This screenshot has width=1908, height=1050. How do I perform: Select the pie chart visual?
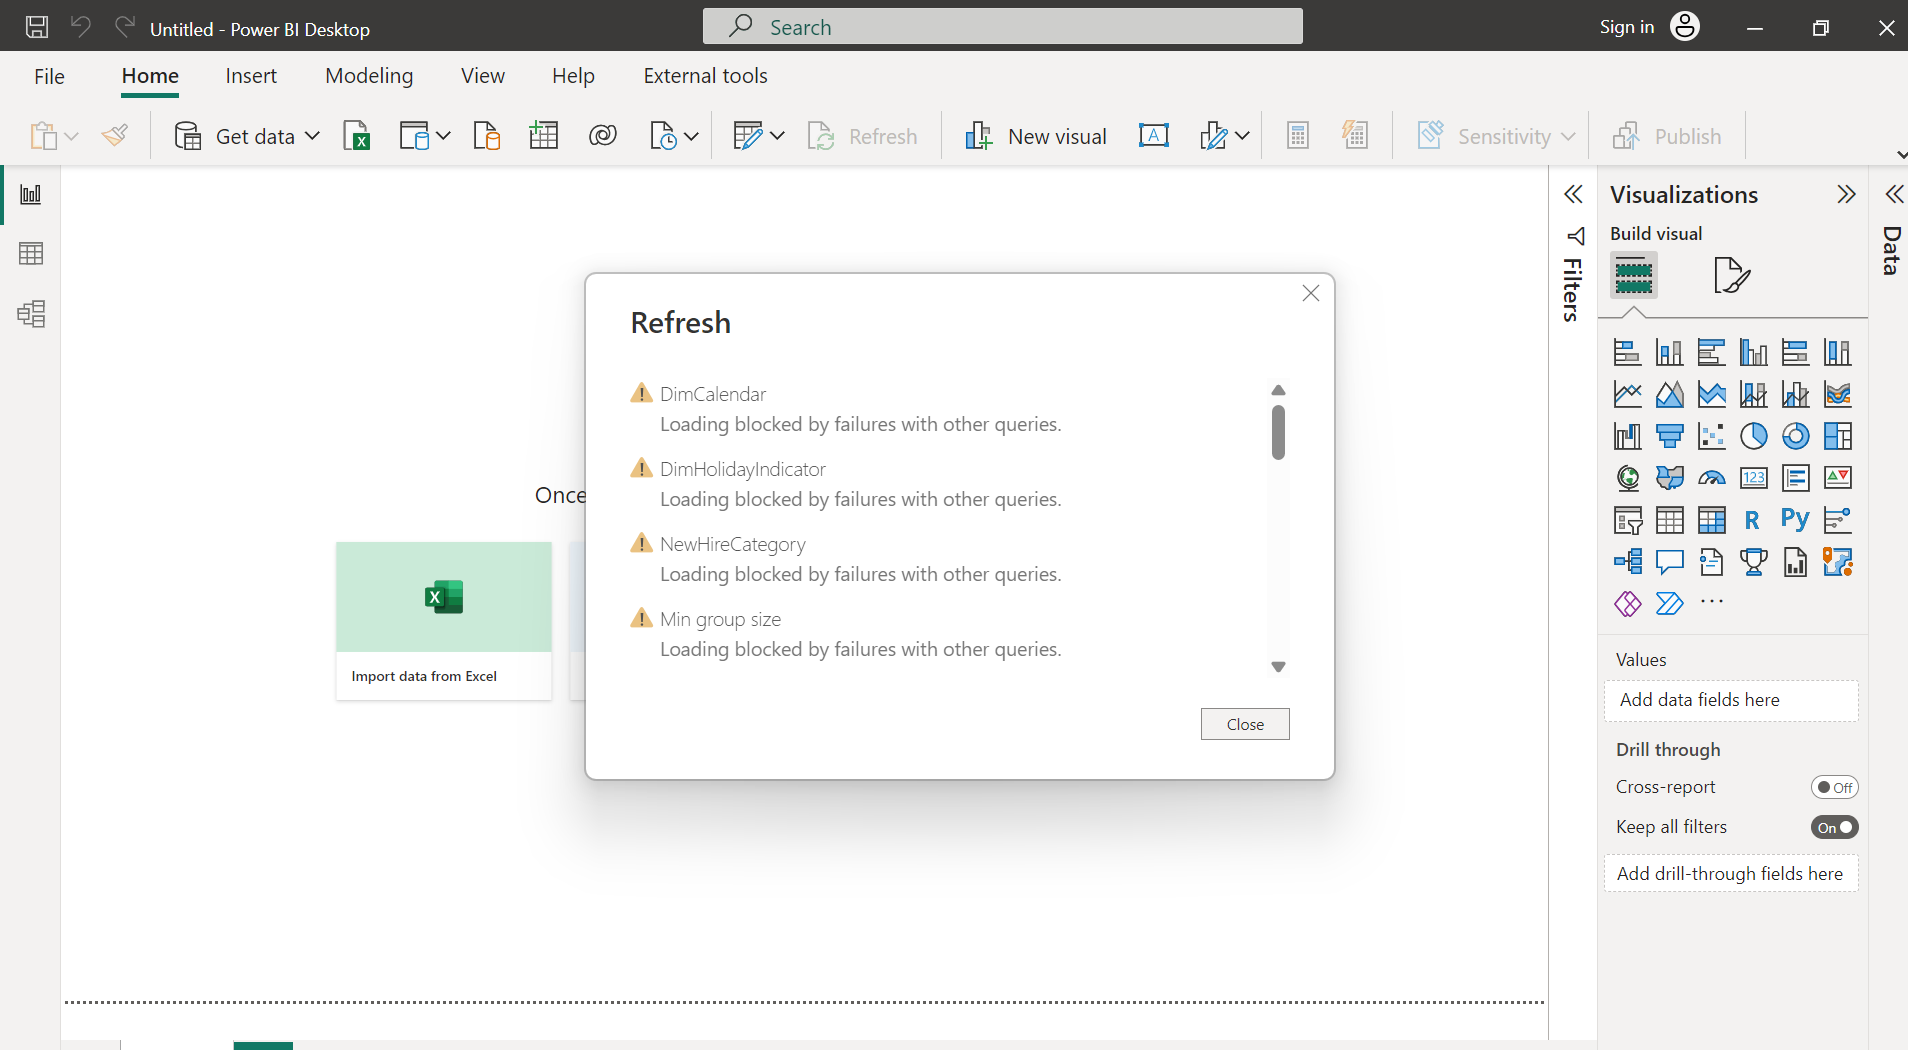pyautogui.click(x=1754, y=436)
